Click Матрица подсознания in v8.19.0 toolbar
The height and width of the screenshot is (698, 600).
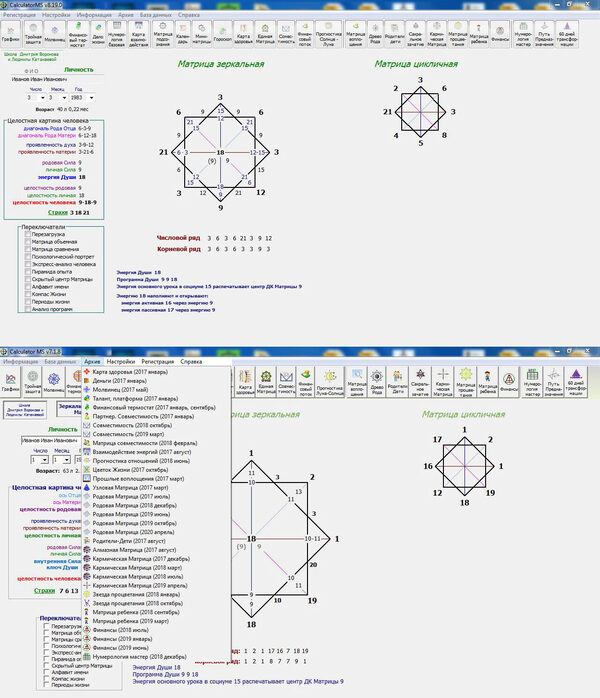tap(161, 33)
